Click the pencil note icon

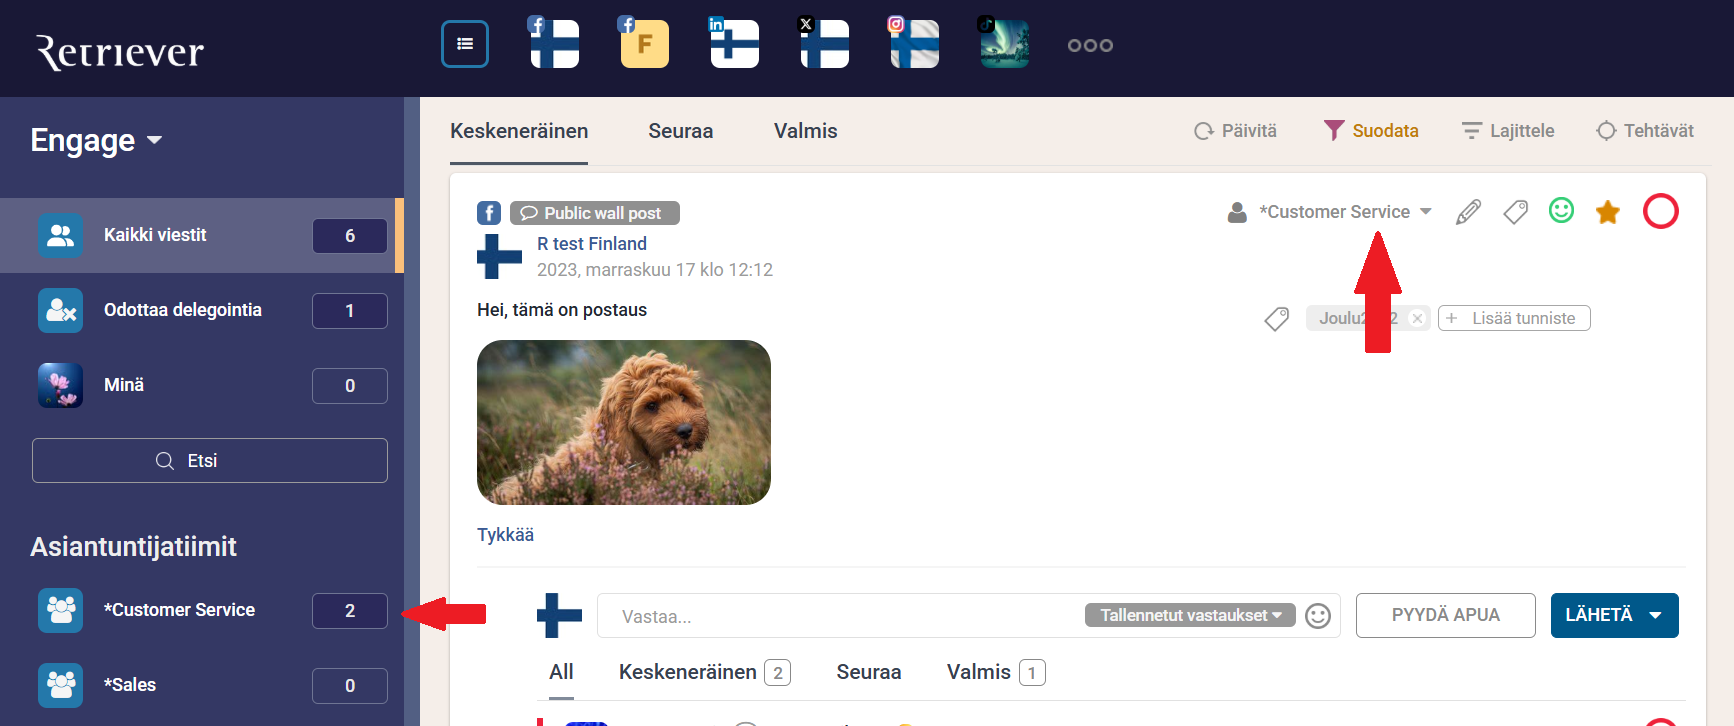point(1468,212)
